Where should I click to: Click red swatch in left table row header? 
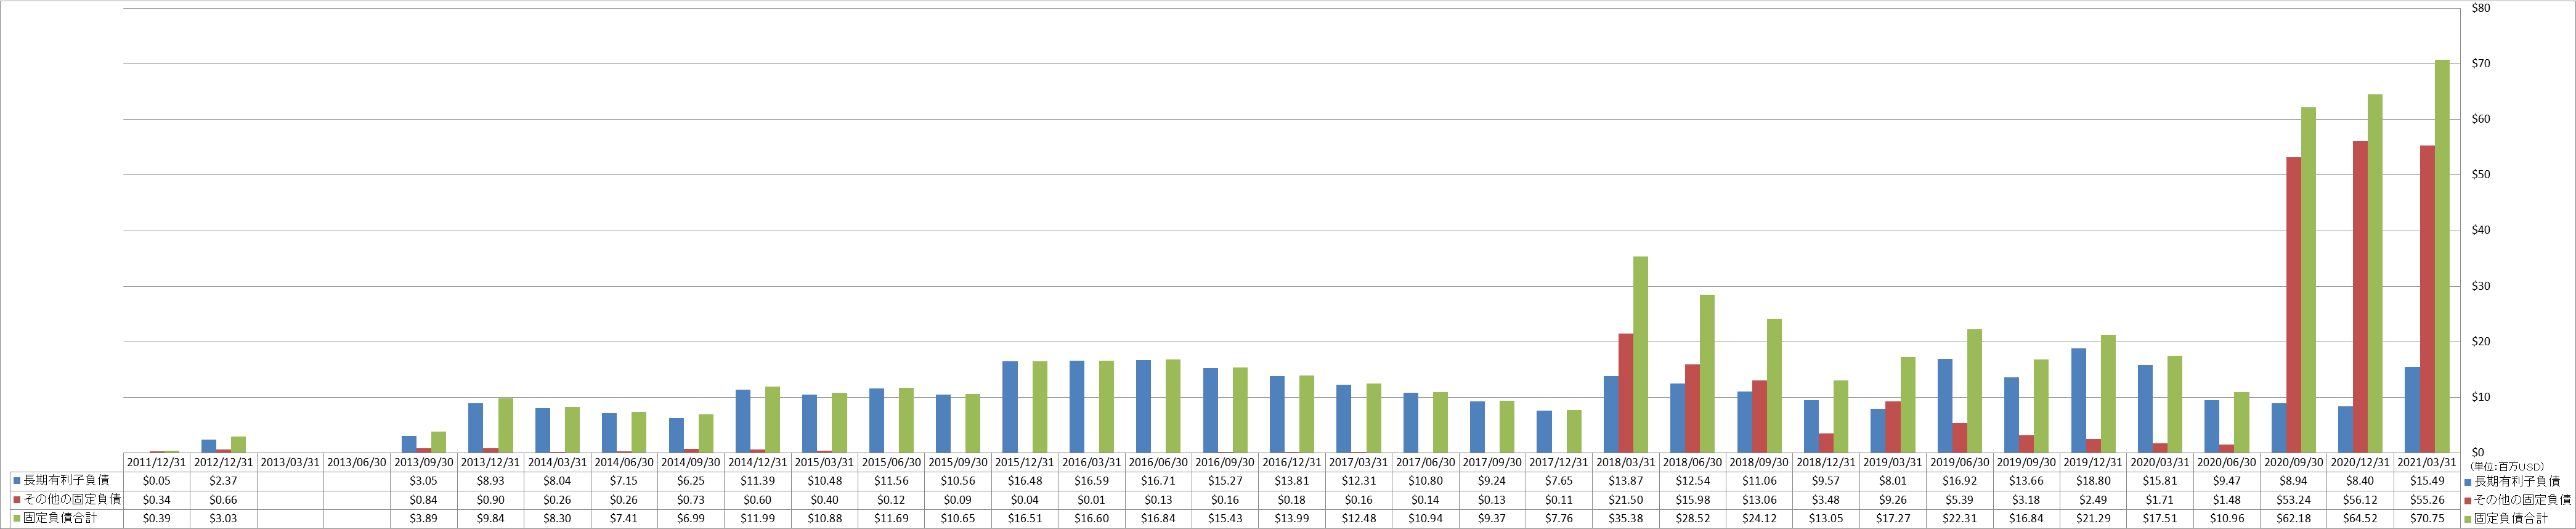click(x=17, y=500)
